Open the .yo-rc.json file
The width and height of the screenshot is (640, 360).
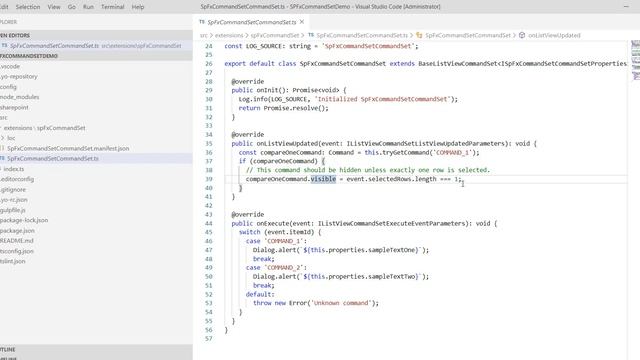tap(14, 200)
